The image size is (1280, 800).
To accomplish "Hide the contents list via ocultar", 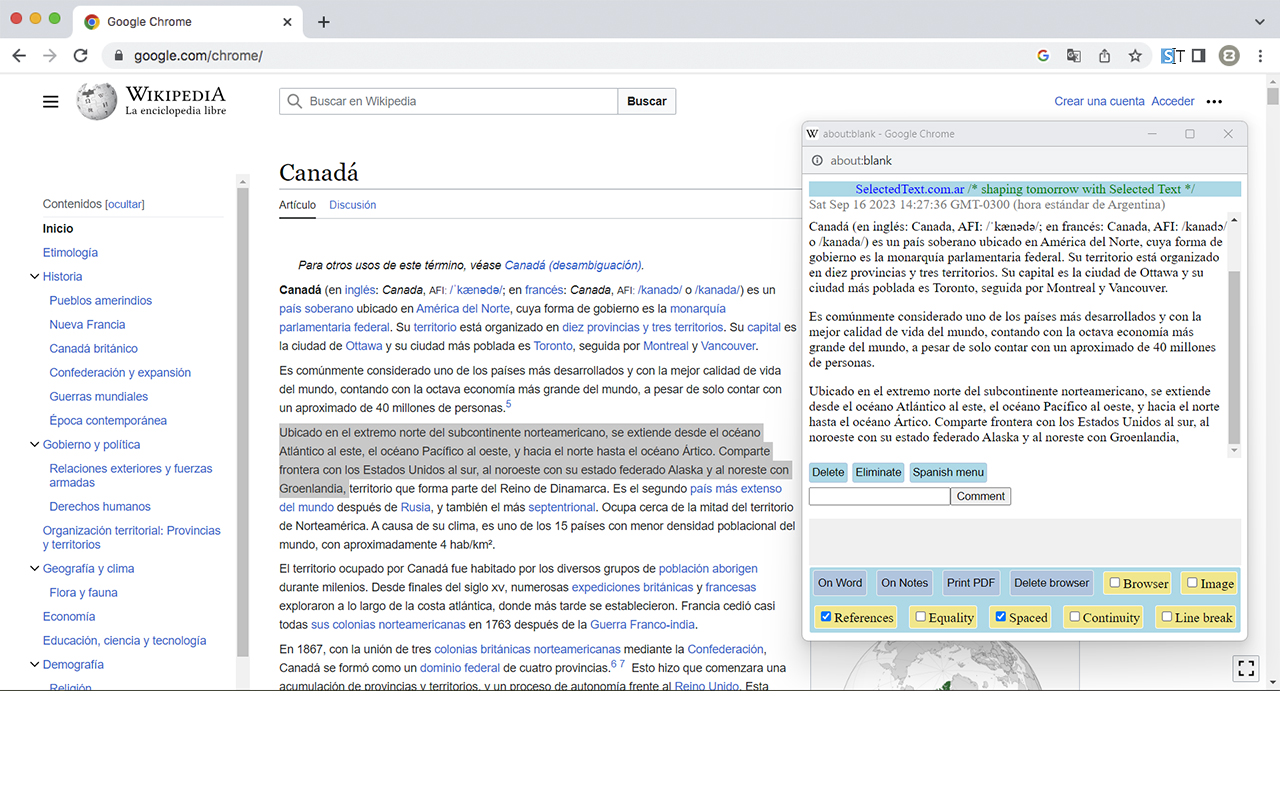I will pyautogui.click(x=125, y=204).
